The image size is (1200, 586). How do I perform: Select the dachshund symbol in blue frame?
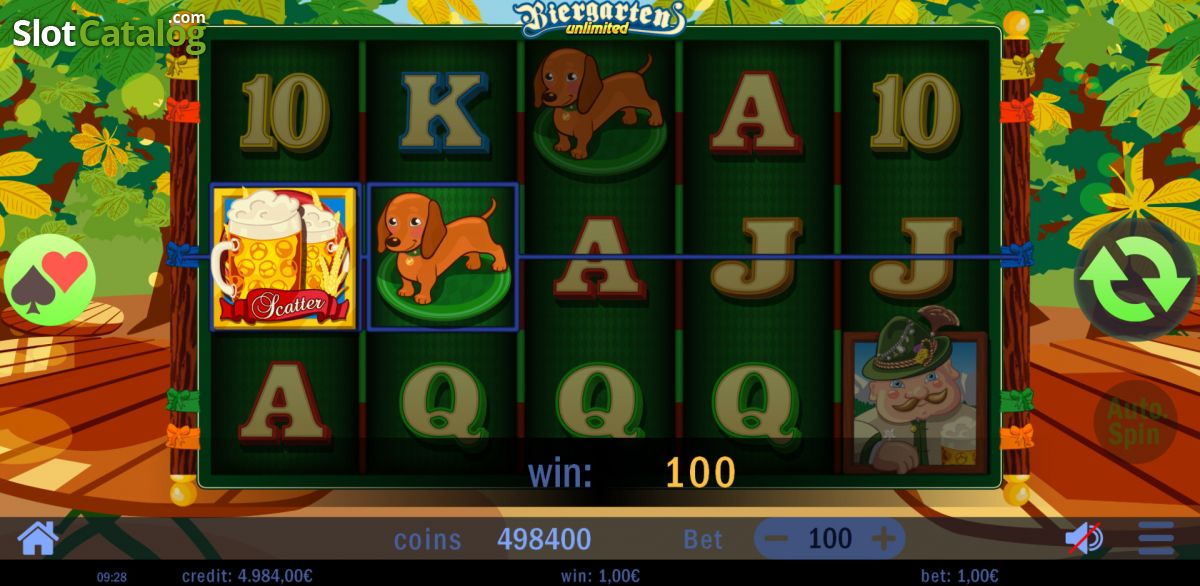[442, 256]
